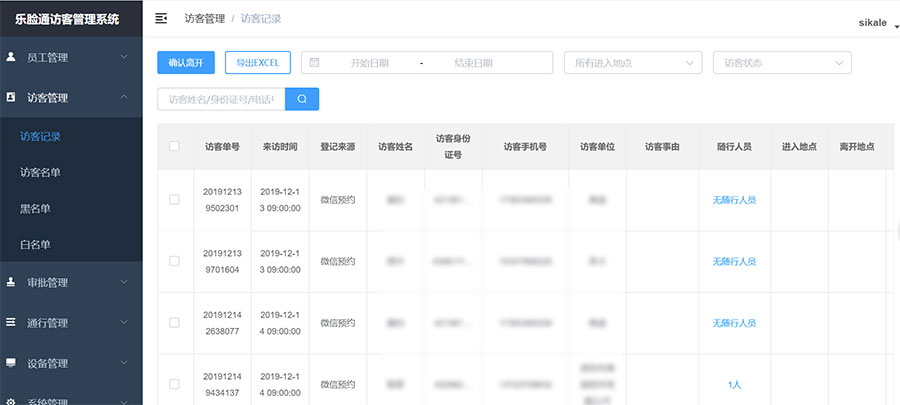This screenshot has width=900, height=405.
Task: Click the 员工管理 person icon
Action: (x=11, y=57)
